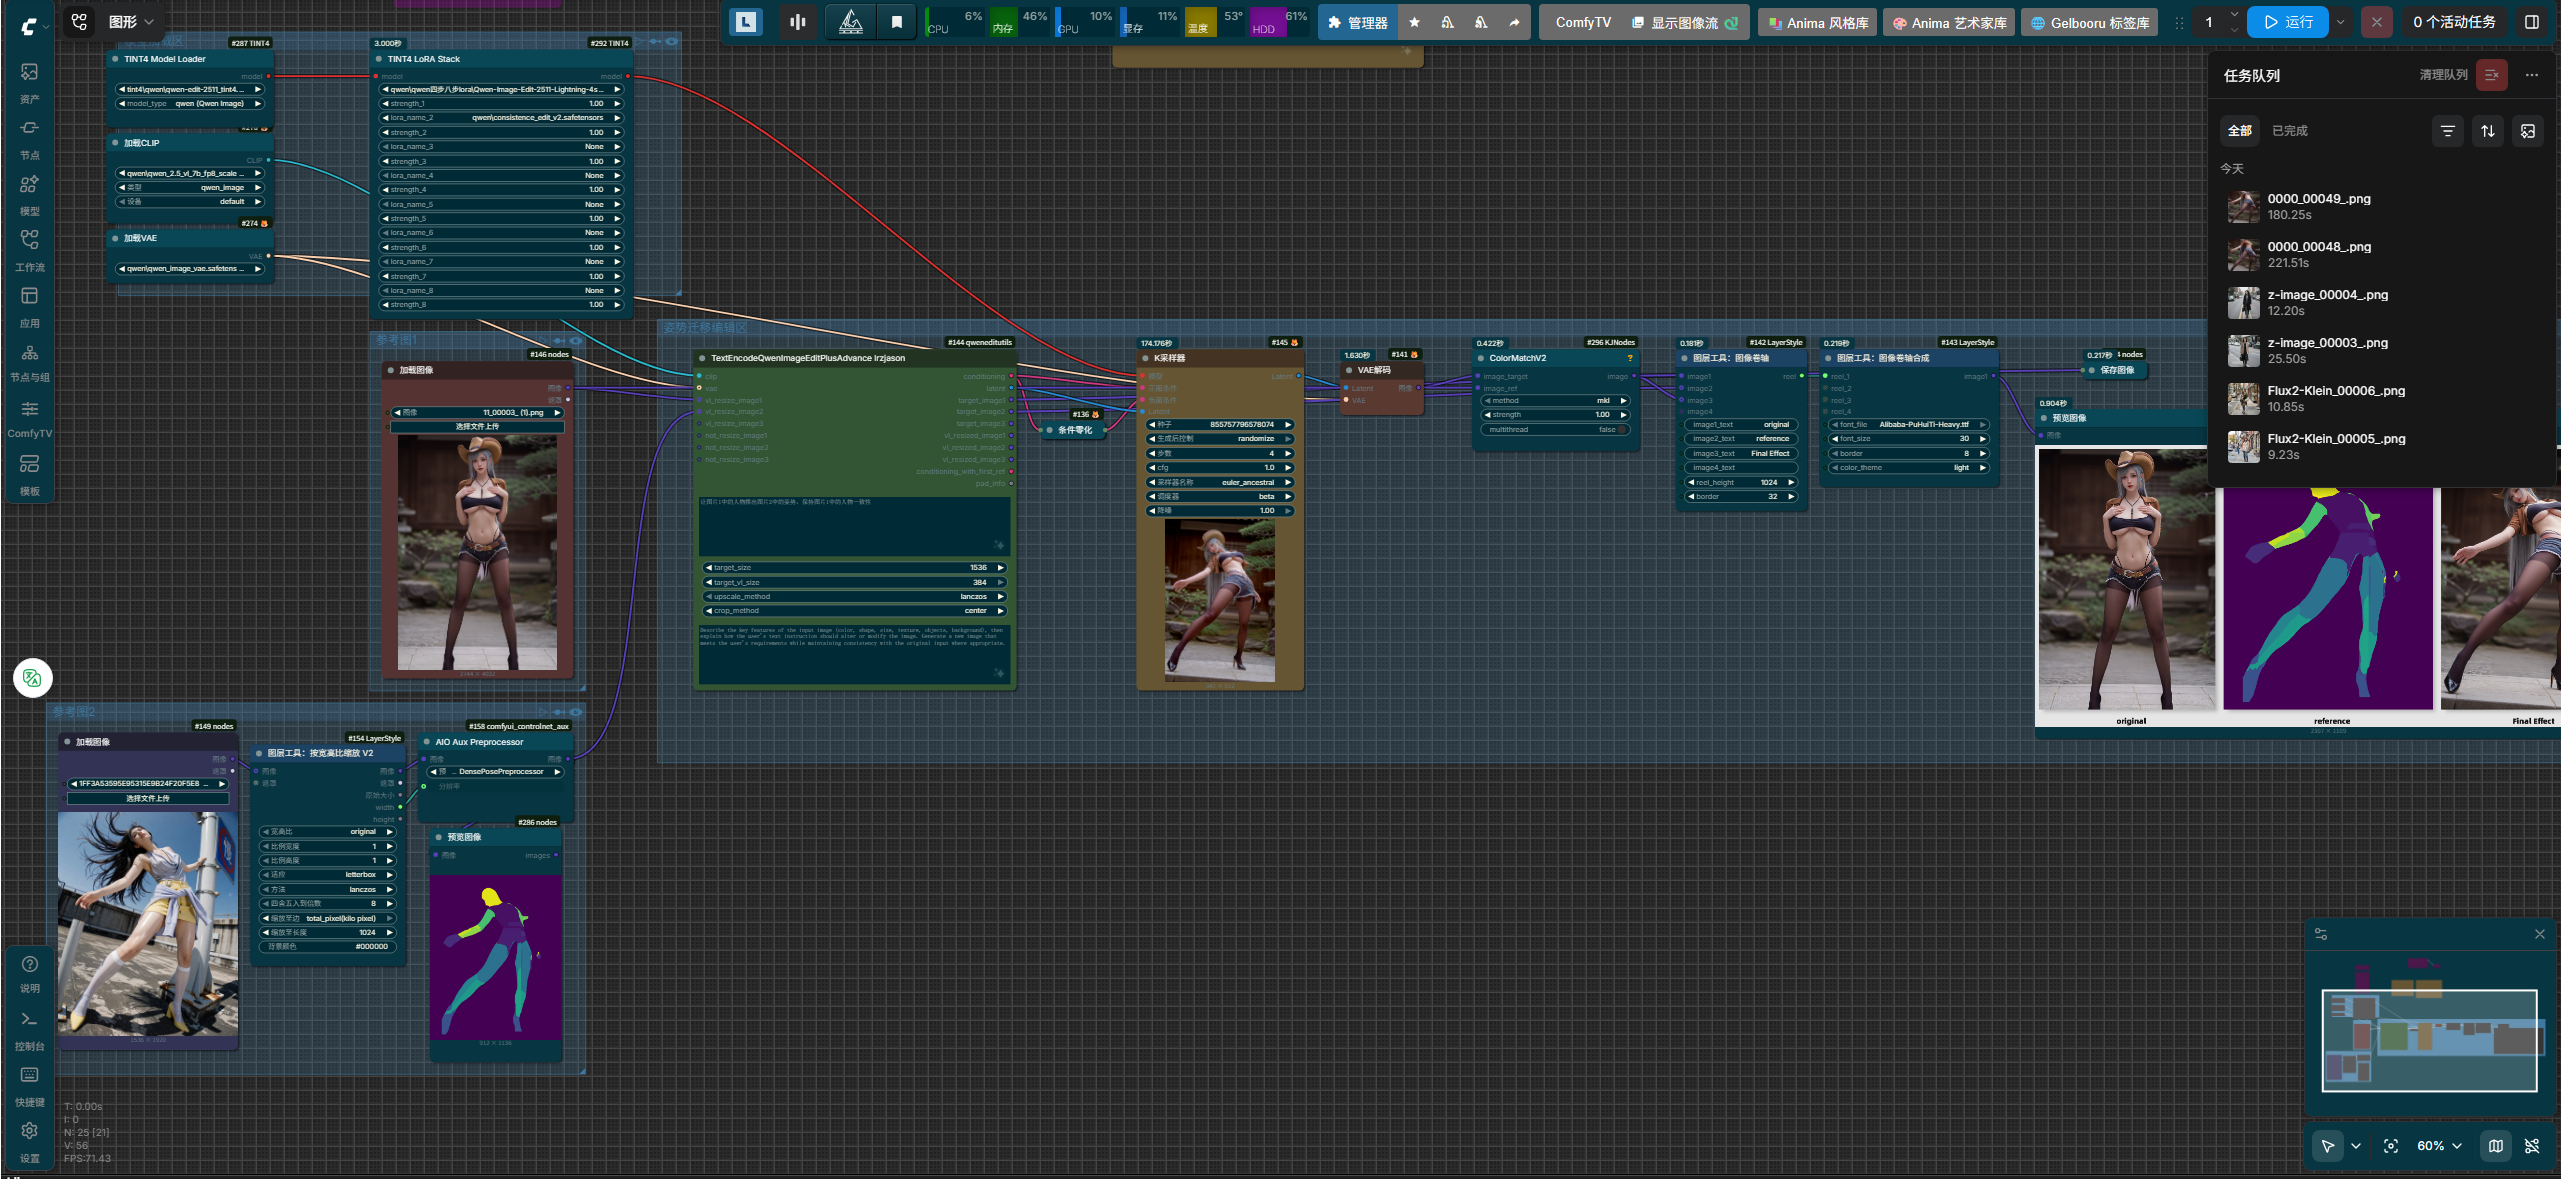Screen dimensions: 2561x1179
Task: Open the ComfyTV toolbar menu item
Action: click(1583, 22)
